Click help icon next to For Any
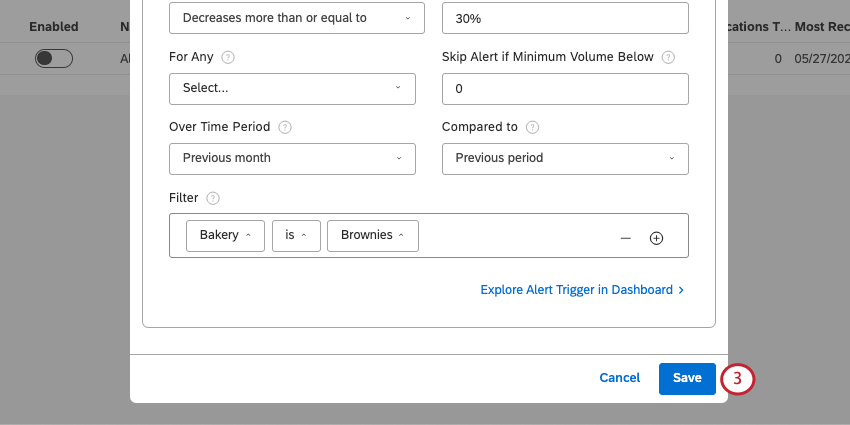Screen dimensions: 850x425 (x=228, y=58)
